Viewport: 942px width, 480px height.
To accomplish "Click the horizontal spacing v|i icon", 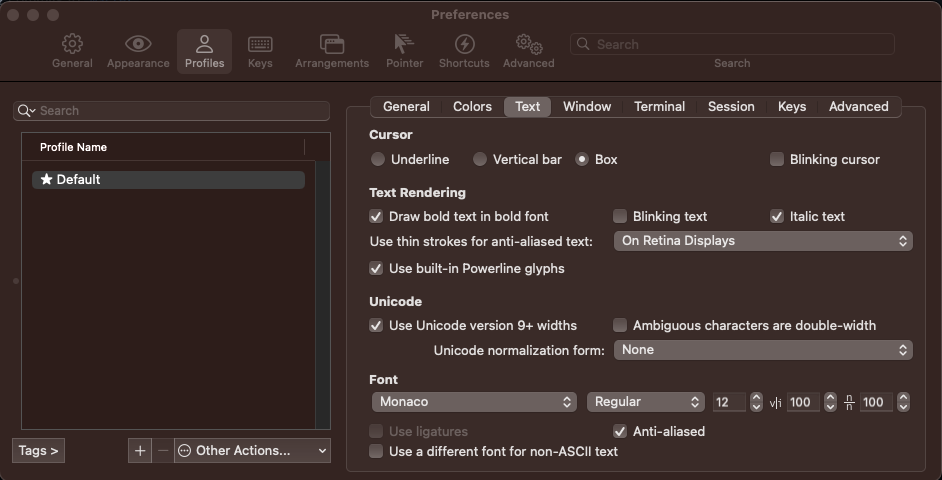I will tap(776, 403).
